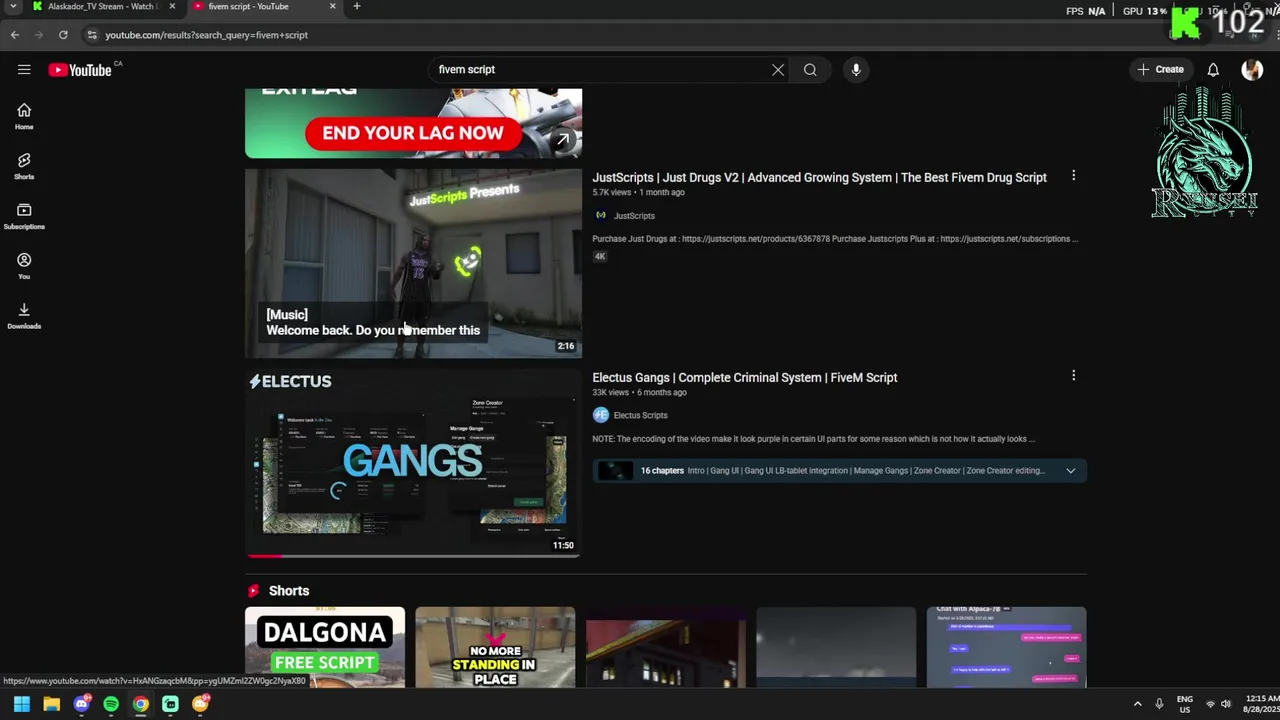Viewport: 1280px width, 720px height.
Task: Open the notifications bell
Action: 1213,70
